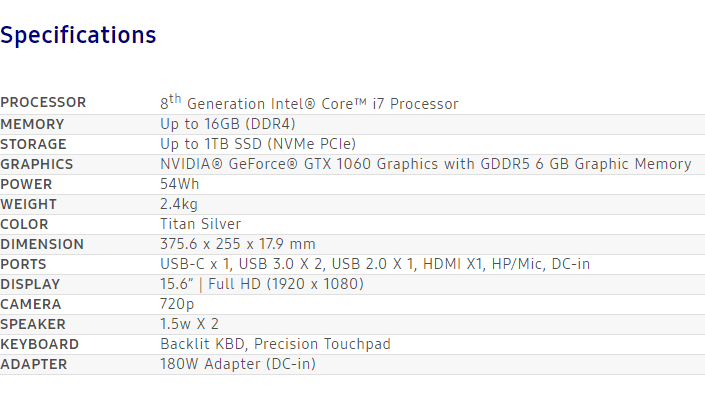Click the 54Wh power value

click(181, 184)
